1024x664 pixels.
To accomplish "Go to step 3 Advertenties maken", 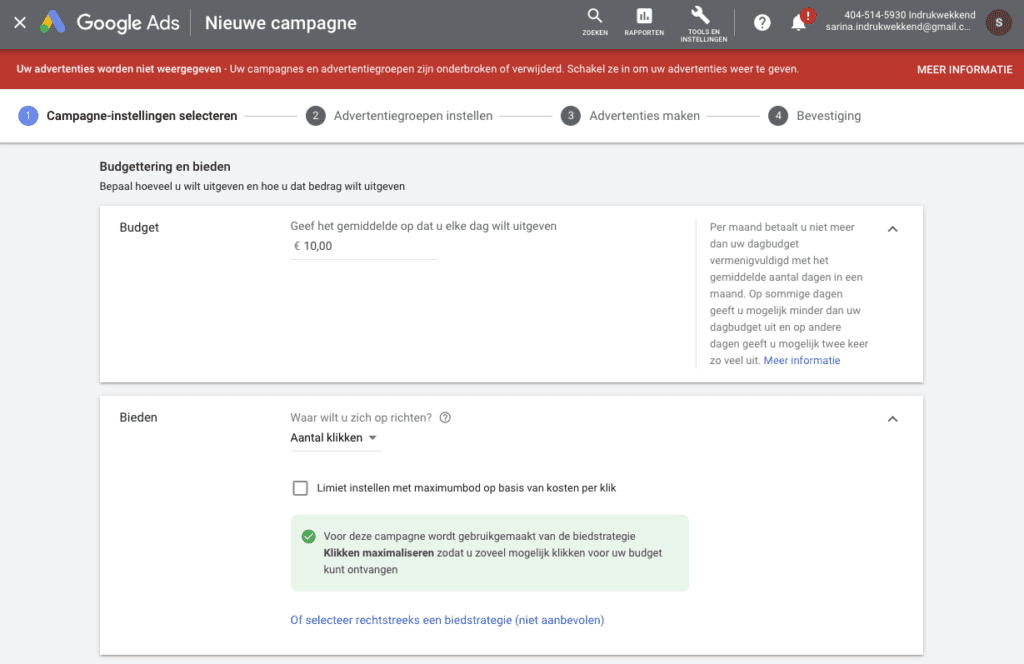I will click(631, 116).
